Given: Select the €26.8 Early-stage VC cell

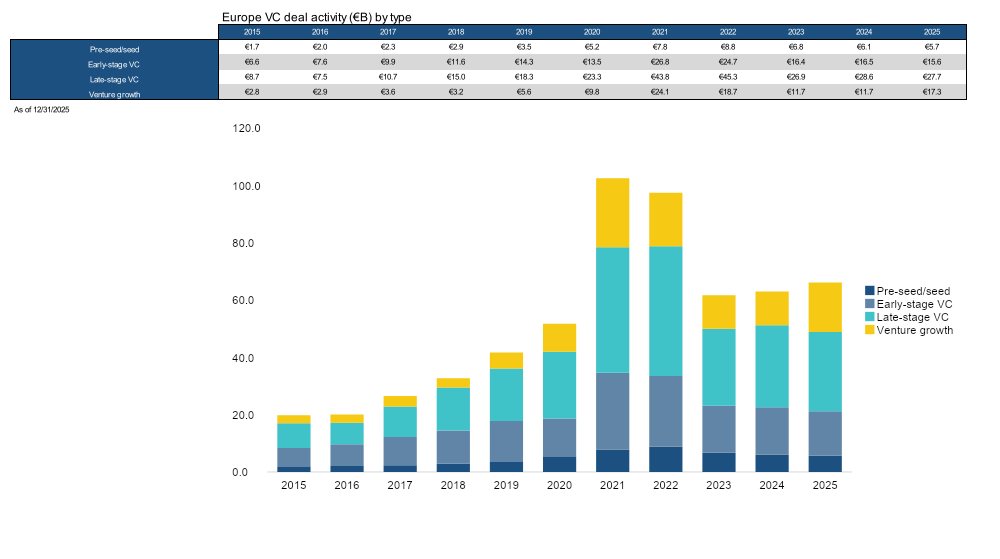Looking at the screenshot, I should coord(660,63).
